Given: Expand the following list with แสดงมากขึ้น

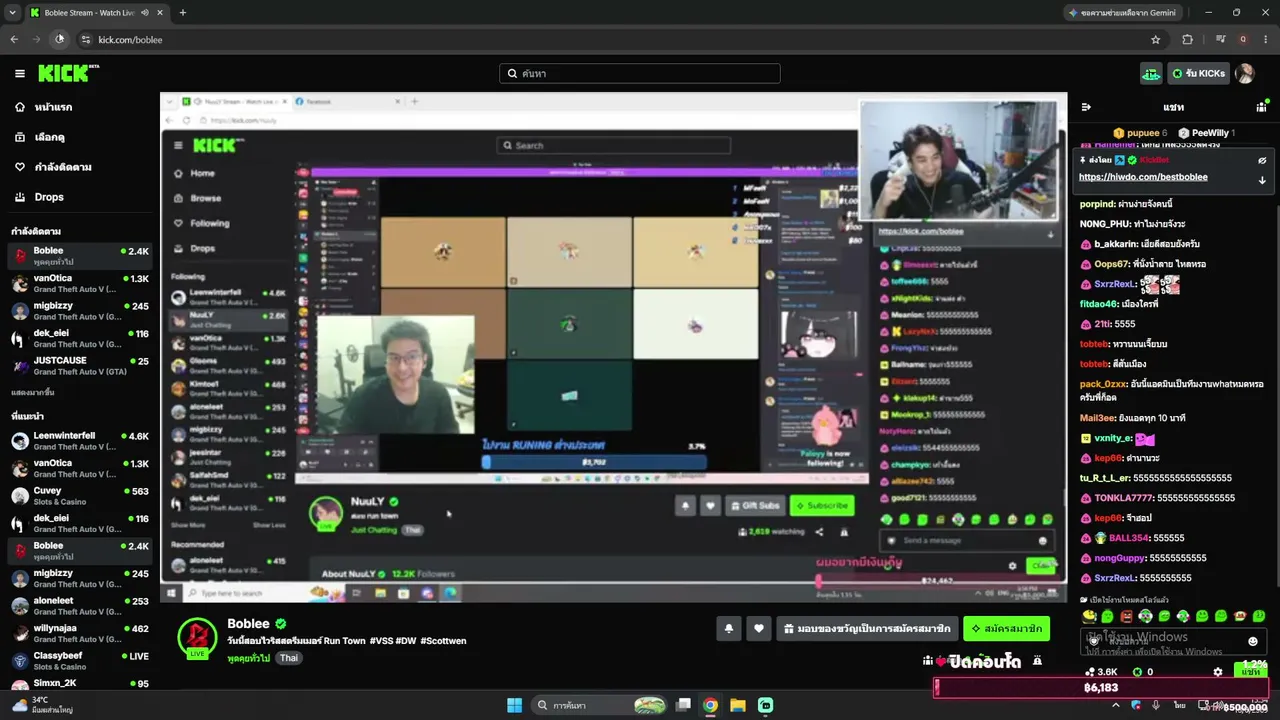Looking at the screenshot, I should pyautogui.click(x=33, y=392).
